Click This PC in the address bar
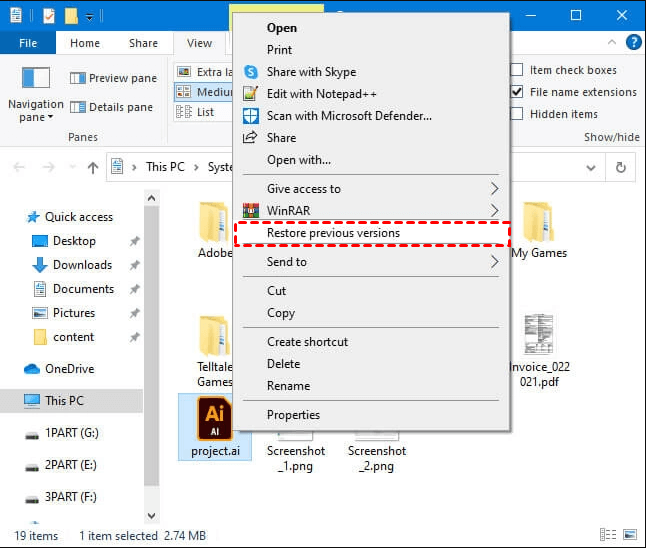646x548 pixels. pyautogui.click(x=165, y=167)
